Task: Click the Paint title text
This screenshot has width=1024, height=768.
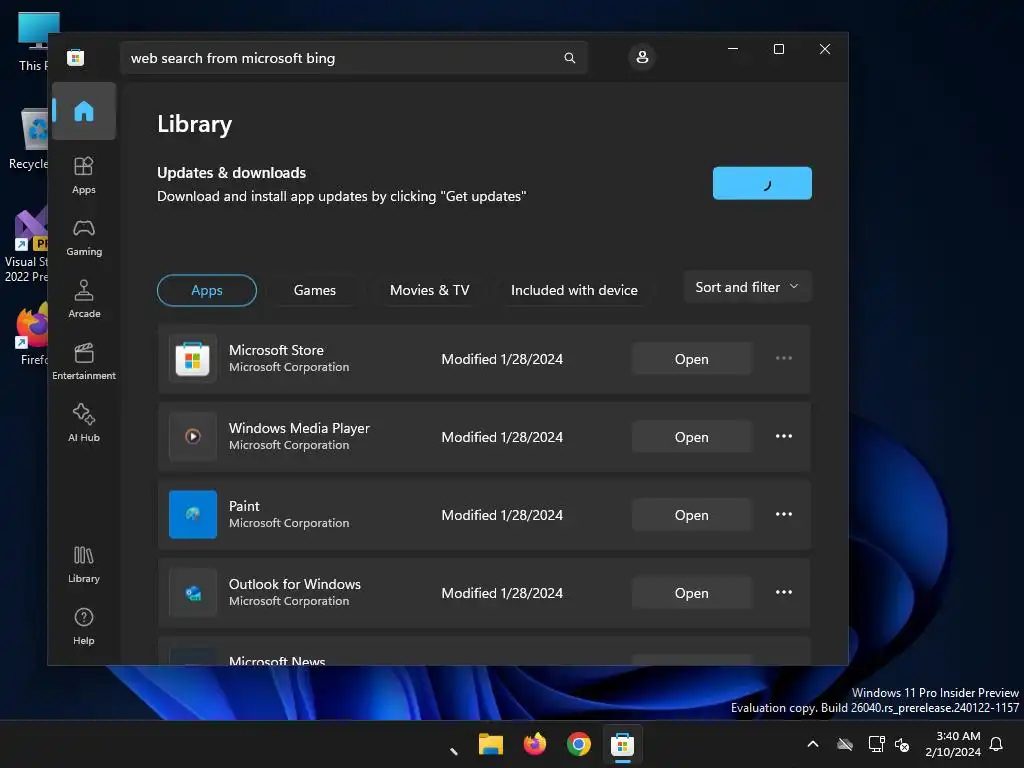Action: pyautogui.click(x=244, y=506)
